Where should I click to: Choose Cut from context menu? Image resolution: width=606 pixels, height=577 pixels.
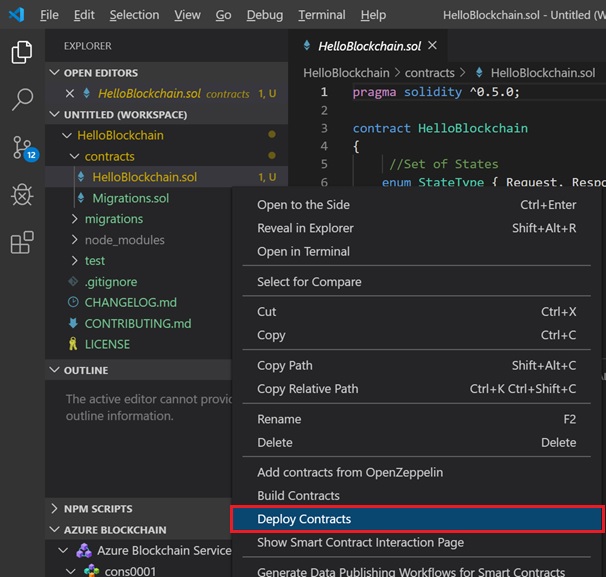(417, 311)
